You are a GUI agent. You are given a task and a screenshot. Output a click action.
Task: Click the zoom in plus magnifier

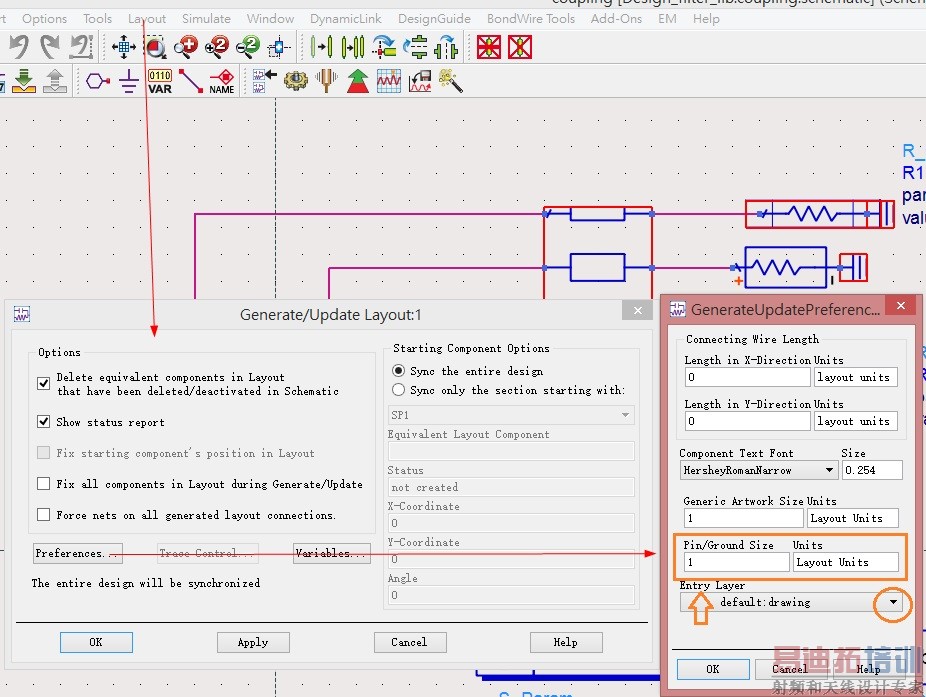[186, 47]
